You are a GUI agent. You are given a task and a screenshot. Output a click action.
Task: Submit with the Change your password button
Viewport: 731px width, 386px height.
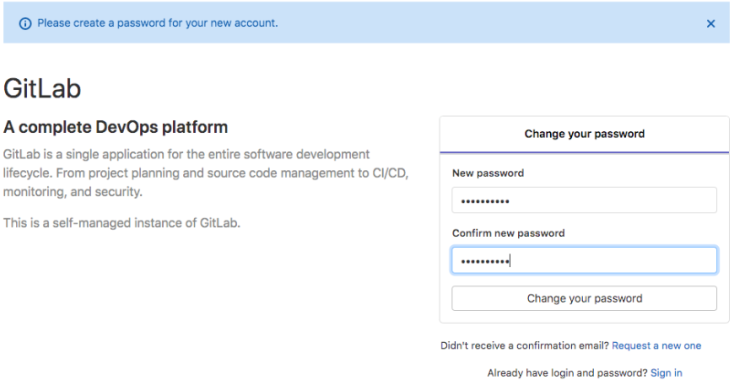click(584, 298)
